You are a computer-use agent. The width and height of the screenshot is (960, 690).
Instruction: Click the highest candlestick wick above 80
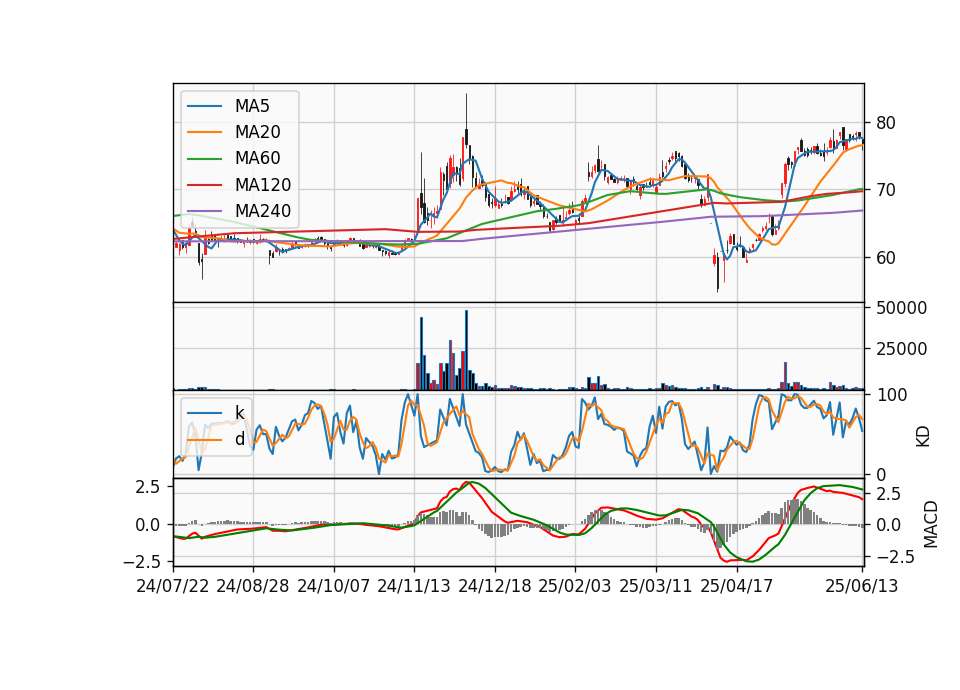pos(467,111)
